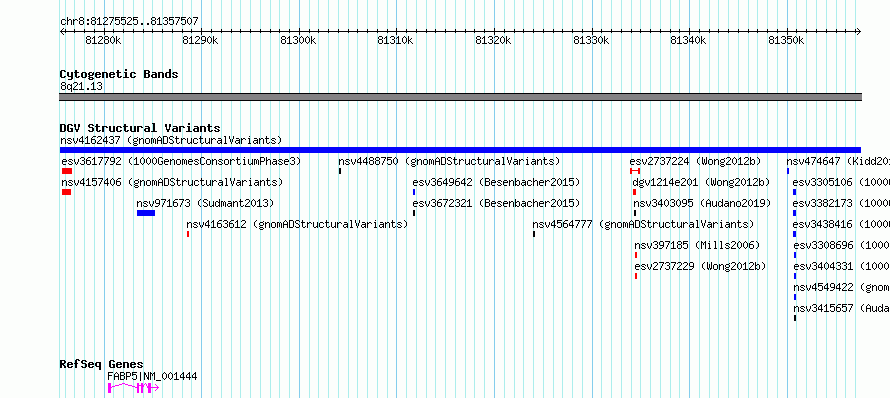Open nsv3415657 variant label

click(841, 308)
